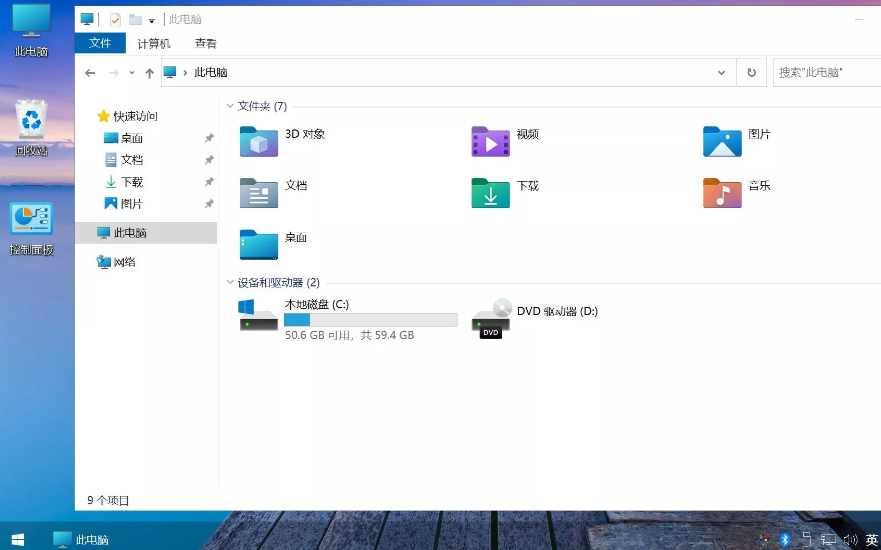Screen dimensions: 881x550
Task: Open the DVD 驱动器 (D:) drive
Action: [491, 319]
